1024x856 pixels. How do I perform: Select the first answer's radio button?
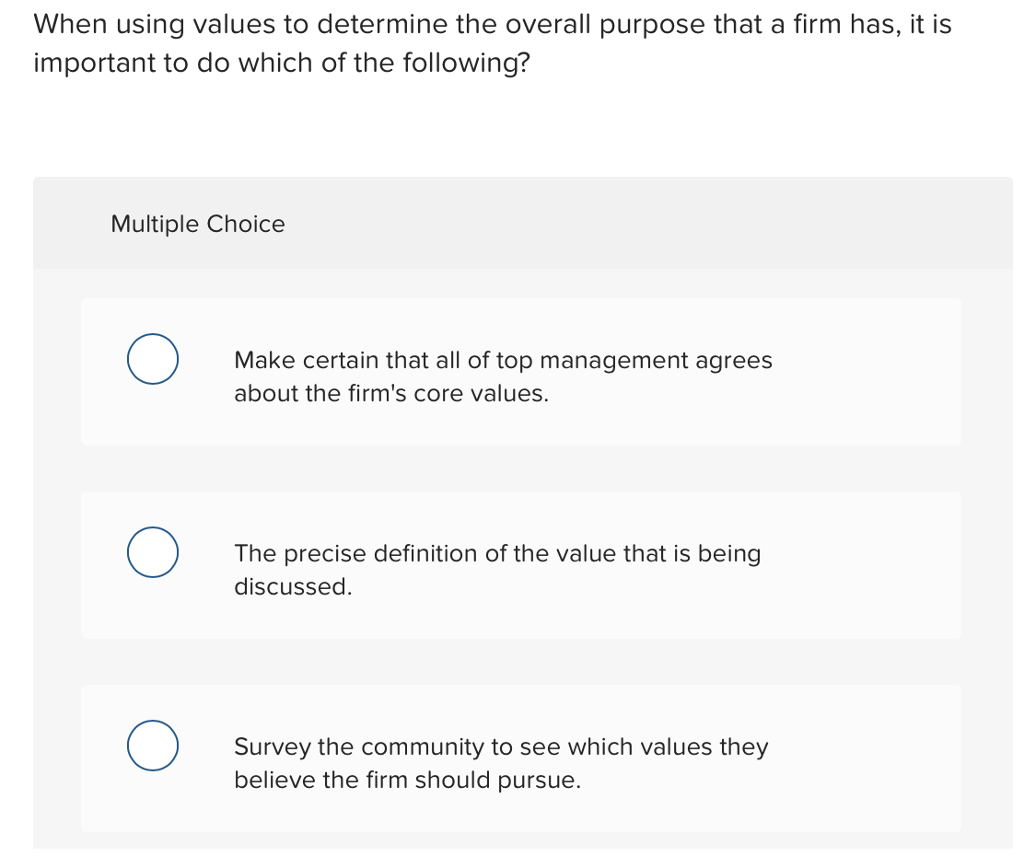(x=152, y=359)
